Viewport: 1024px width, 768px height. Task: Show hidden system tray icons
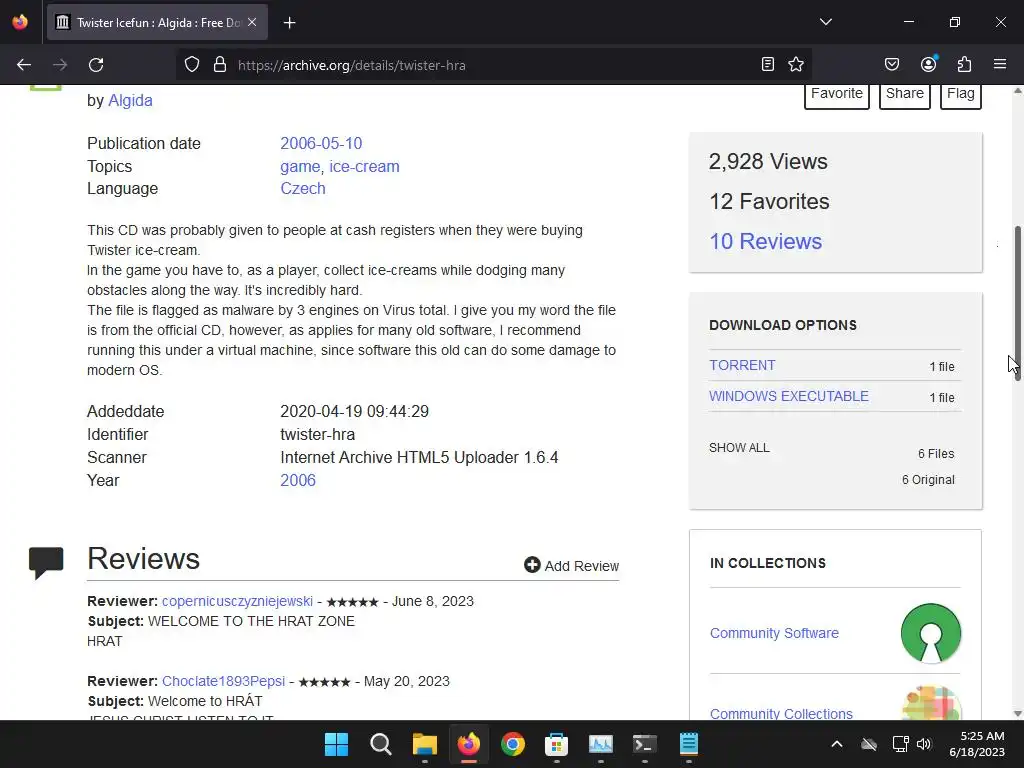(x=837, y=744)
